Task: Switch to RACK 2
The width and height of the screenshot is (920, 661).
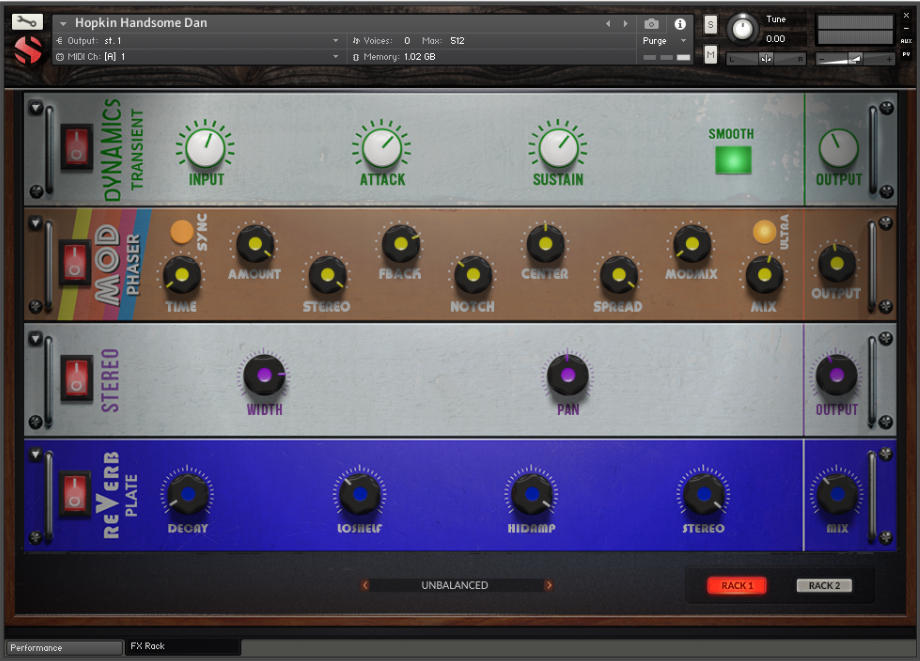Action: tap(822, 585)
